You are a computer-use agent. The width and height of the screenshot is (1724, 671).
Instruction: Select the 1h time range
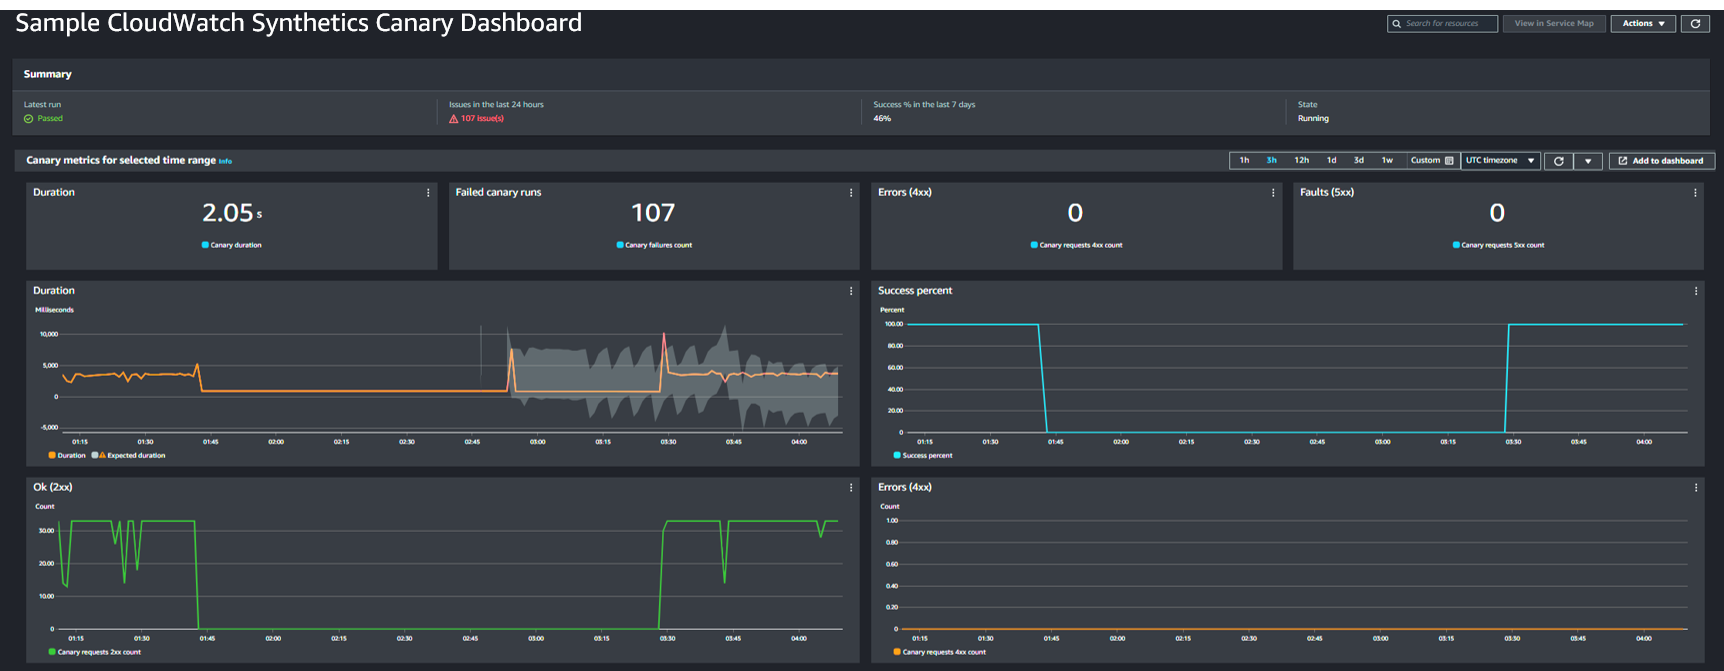coord(1244,161)
